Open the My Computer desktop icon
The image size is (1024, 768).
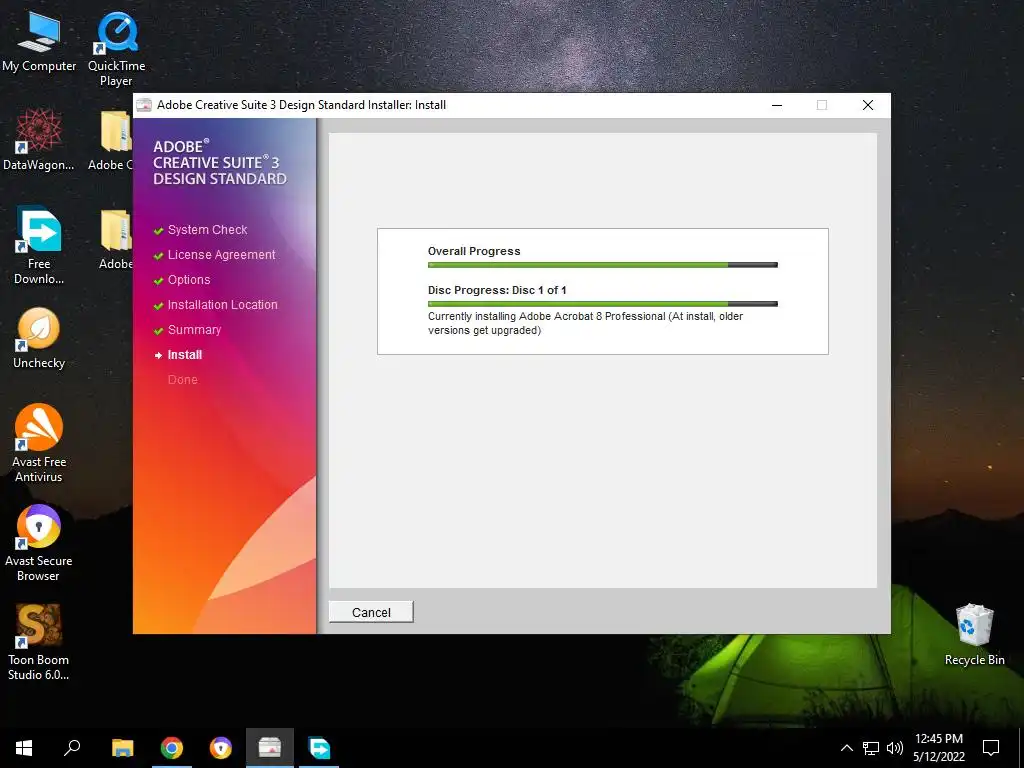click(x=39, y=42)
